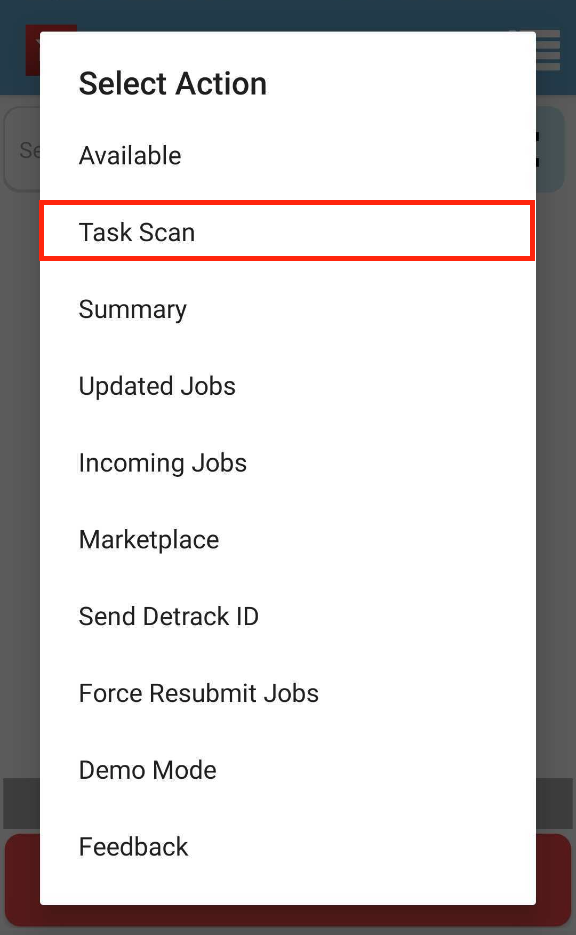Tap the red logo icon in header
The width and height of the screenshot is (576, 935).
pos(33,50)
